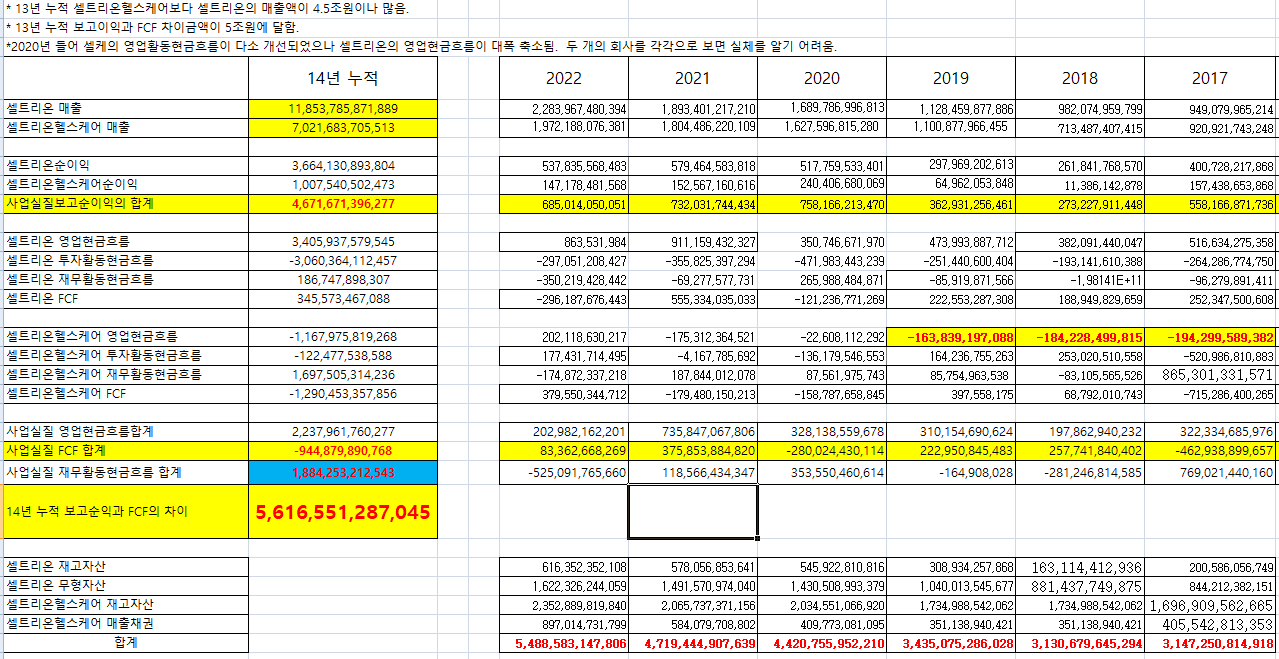The image size is (1279, 659).
Task: Click the '셀트리온 재무활동현금흐름' row label
Action: click(126, 279)
